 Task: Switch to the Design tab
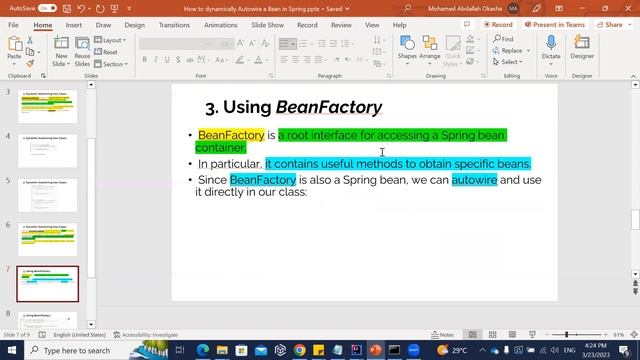point(134,25)
